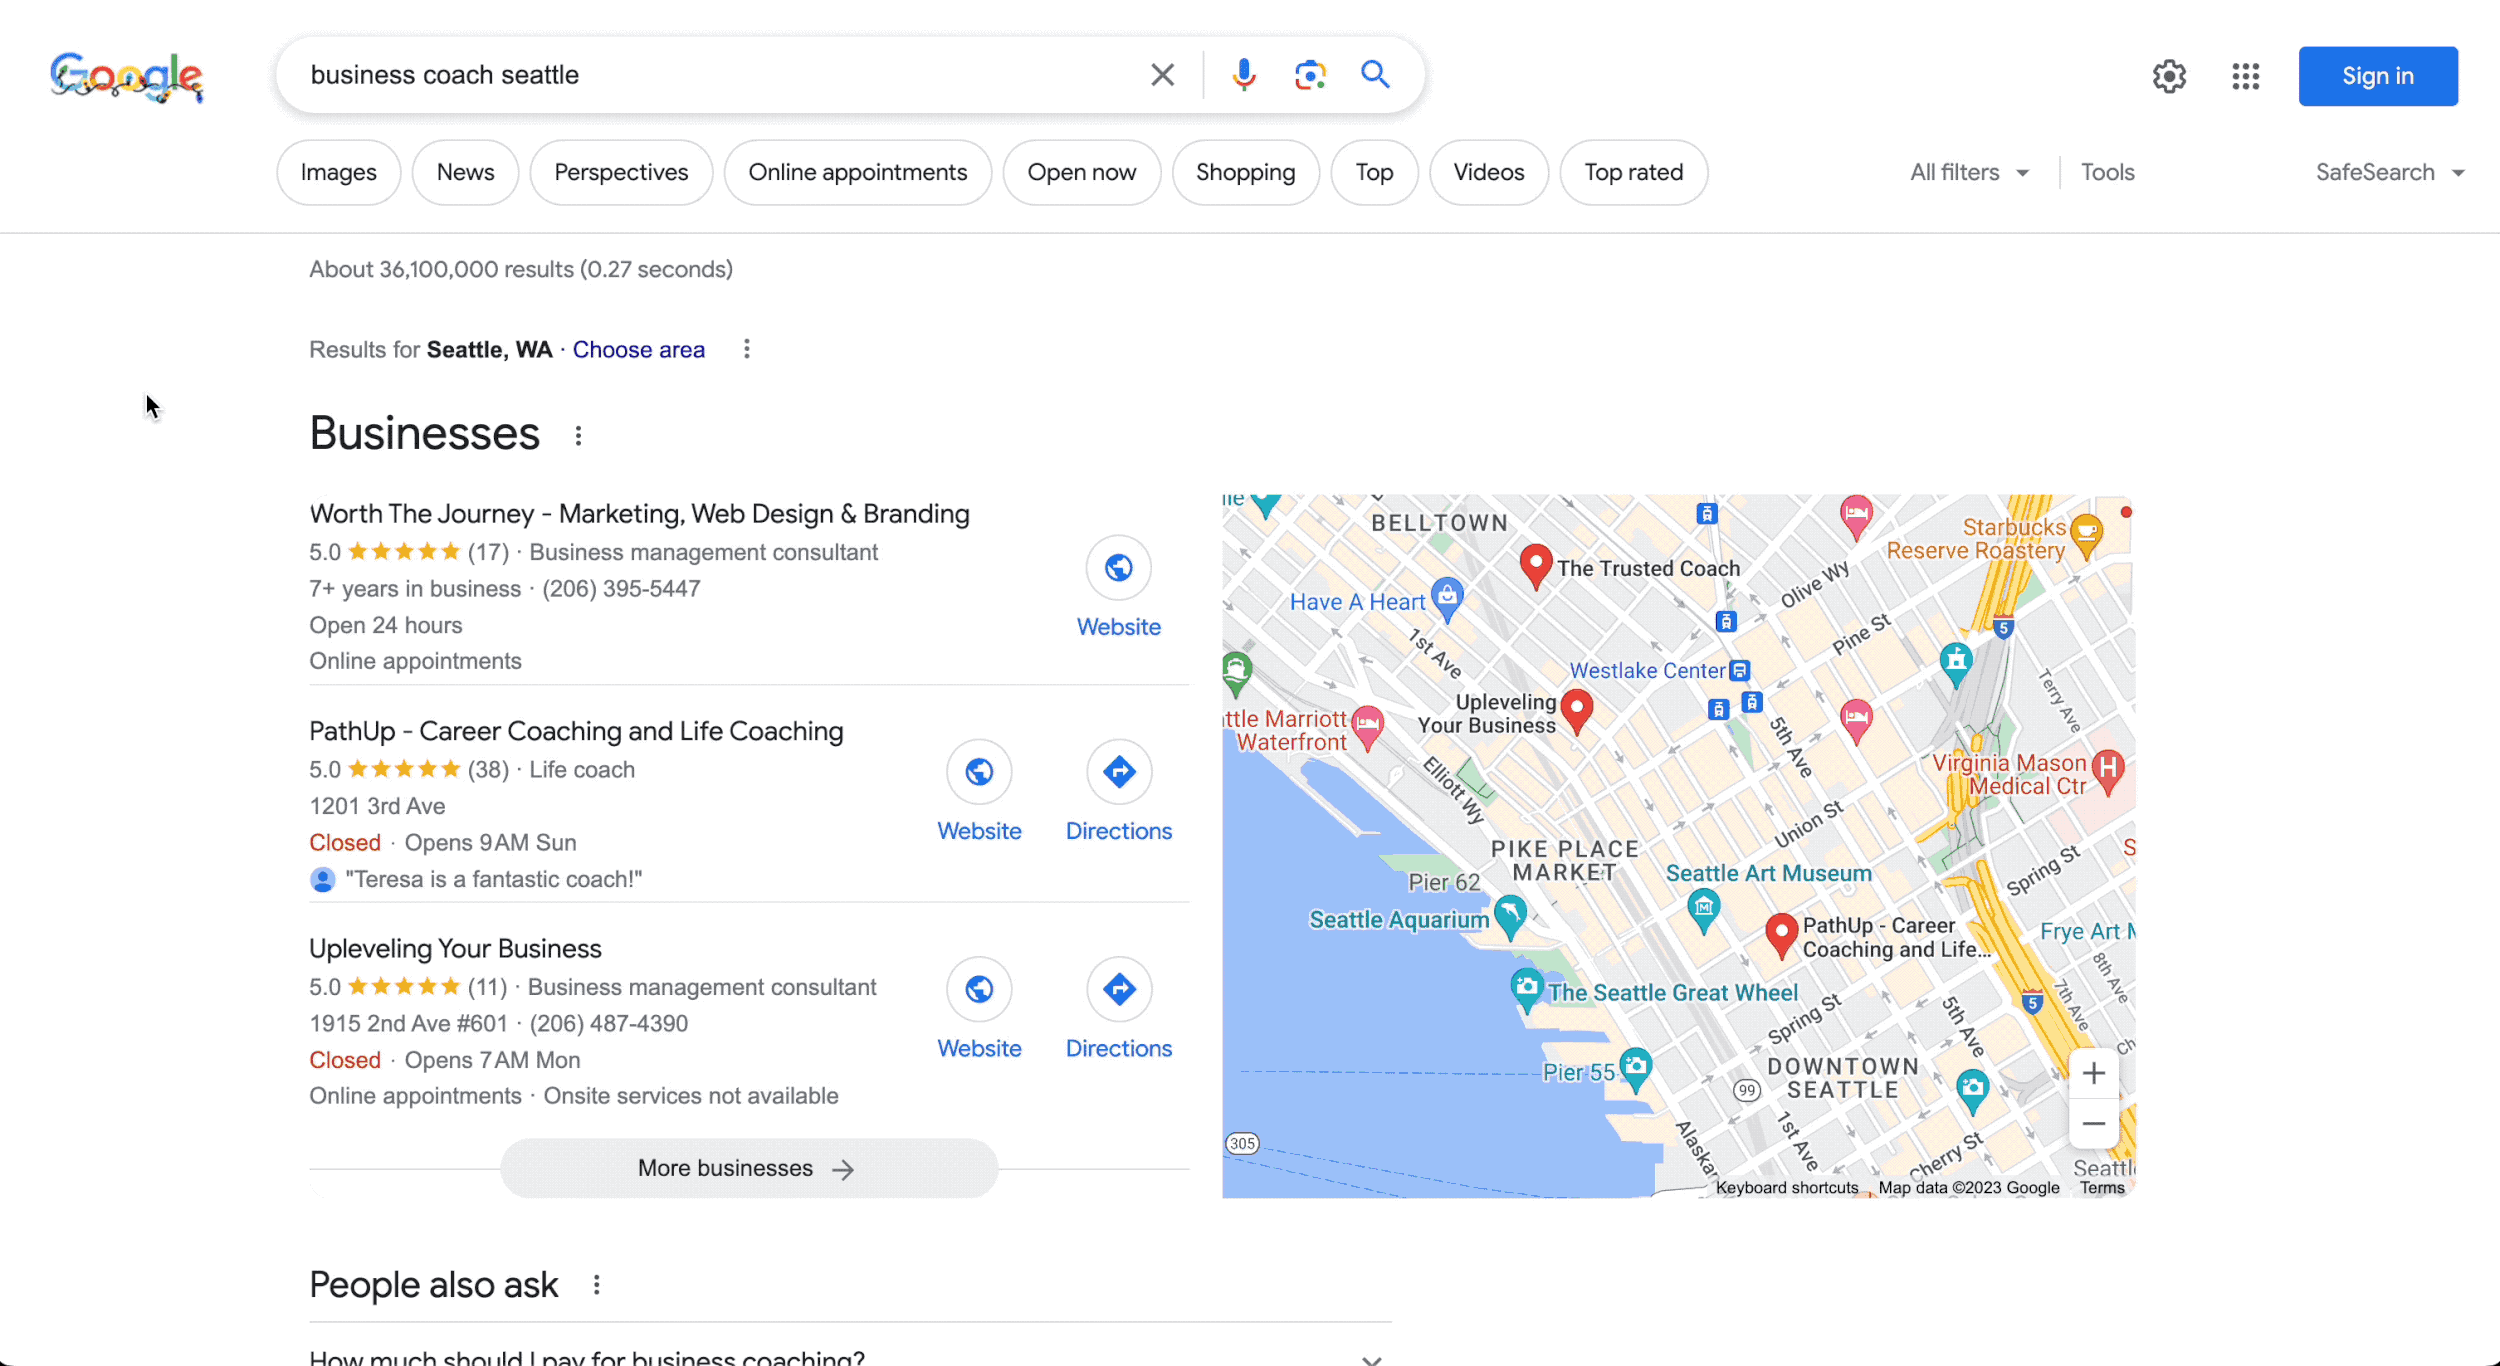Click The Trusted Coach map pin
Viewport: 2500px width, 1366px height.
(1535, 567)
